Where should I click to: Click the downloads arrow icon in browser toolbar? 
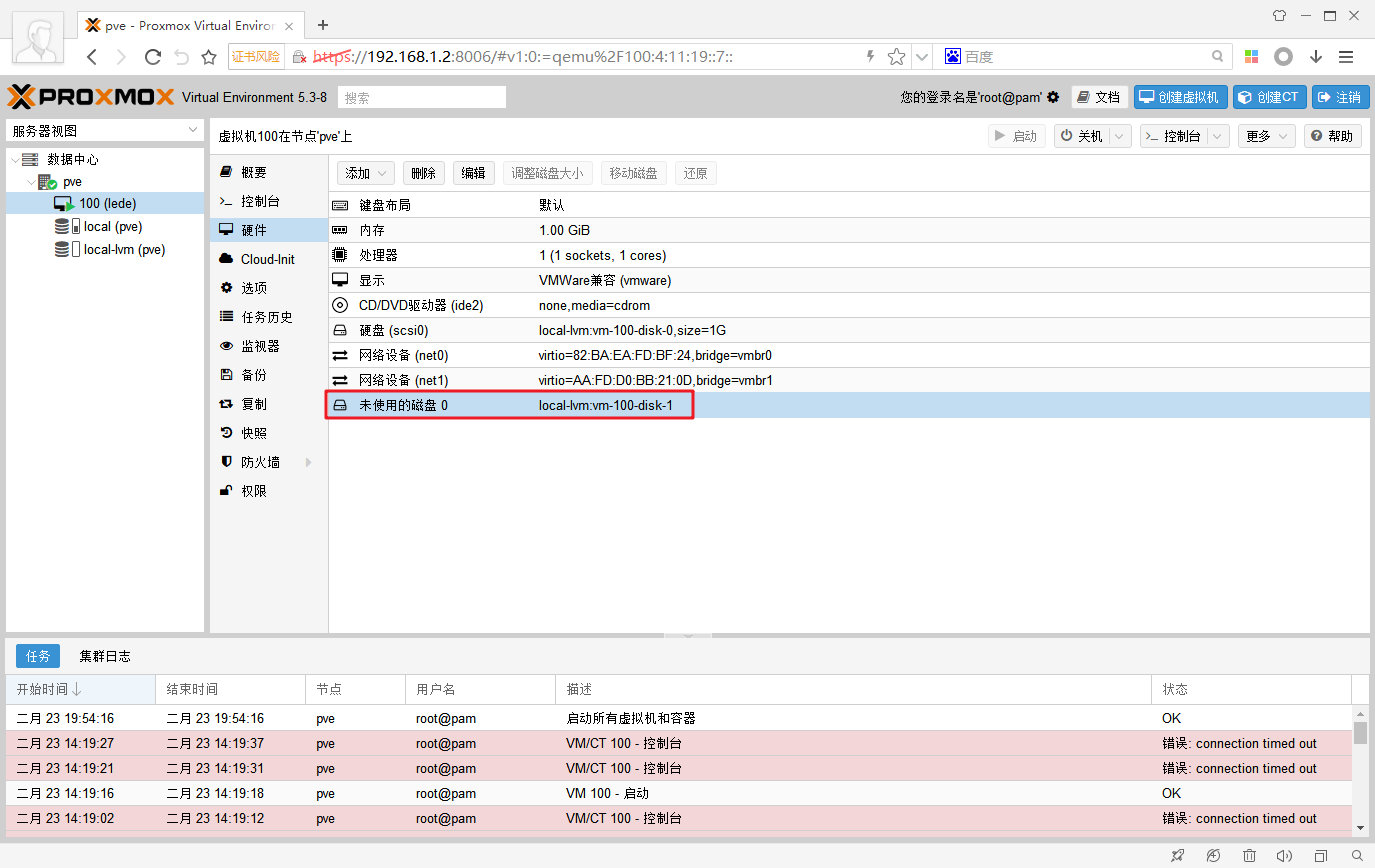click(1316, 57)
